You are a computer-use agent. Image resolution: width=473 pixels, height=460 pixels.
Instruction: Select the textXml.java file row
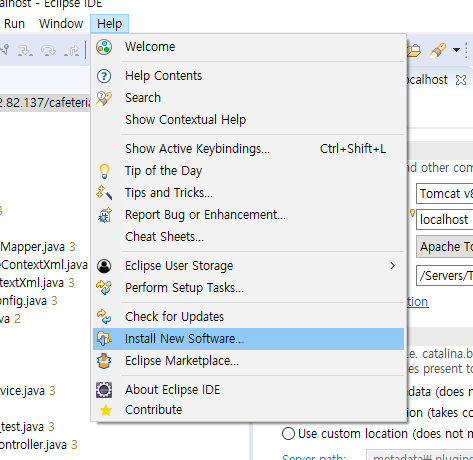coord(37,283)
